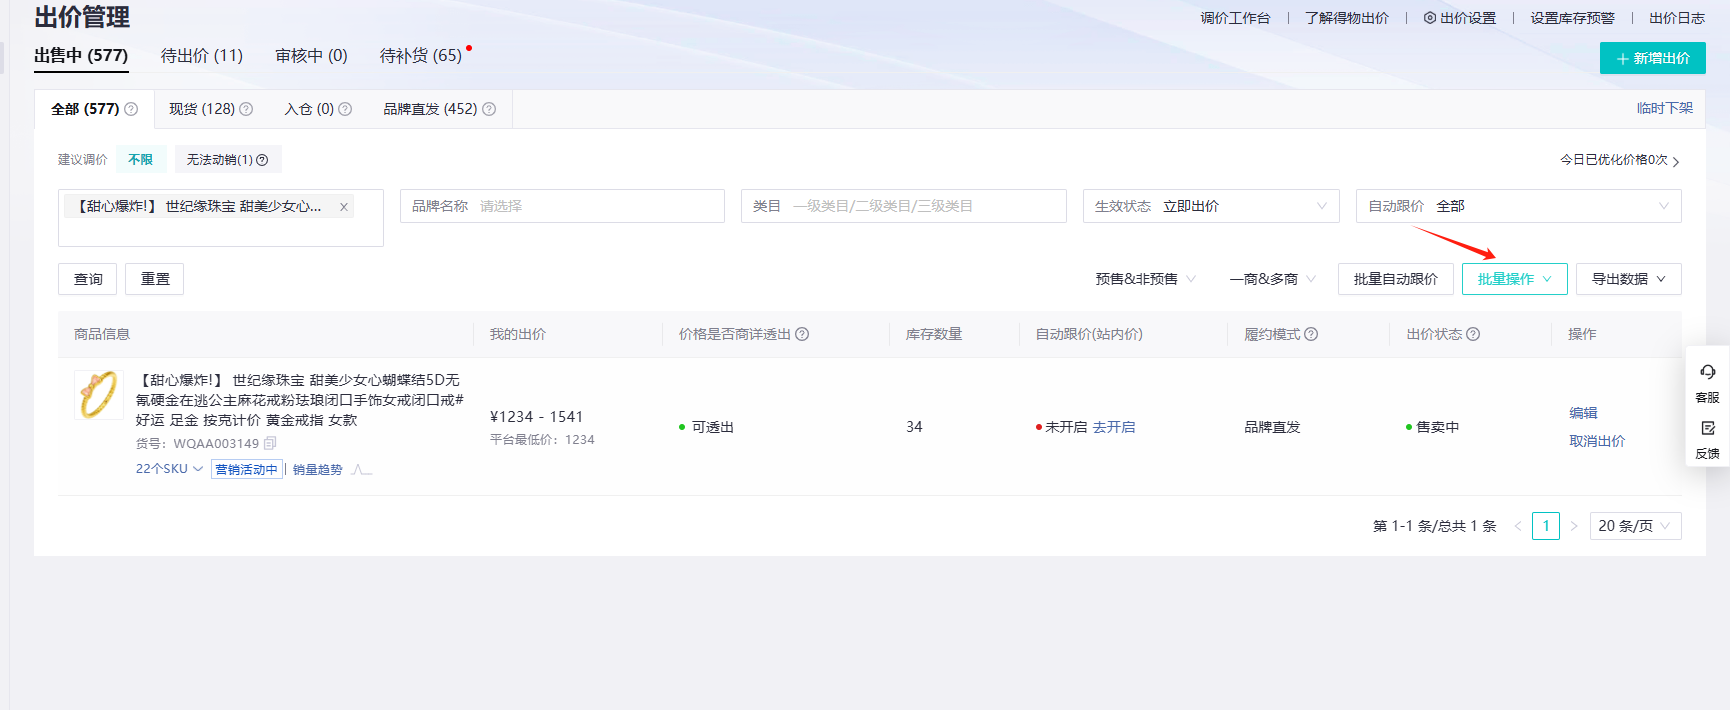Viewport: 1730px width, 710px height.
Task: Click help icon beside 全部 (577) tab
Action: pyautogui.click(x=131, y=109)
